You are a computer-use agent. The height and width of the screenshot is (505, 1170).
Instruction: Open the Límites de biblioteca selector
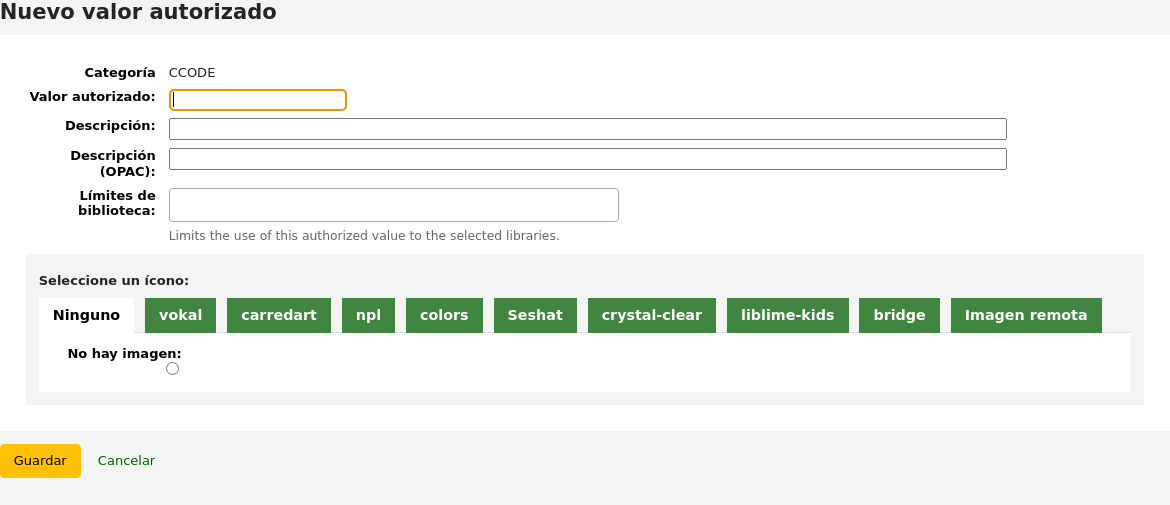393,205
